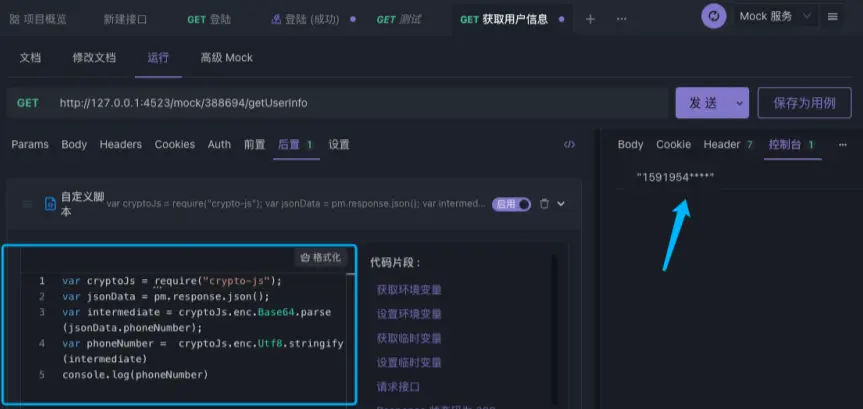The height and width of the screenshot is (409, 863).
Task: Click the 发送 send button
Action: 703,103
